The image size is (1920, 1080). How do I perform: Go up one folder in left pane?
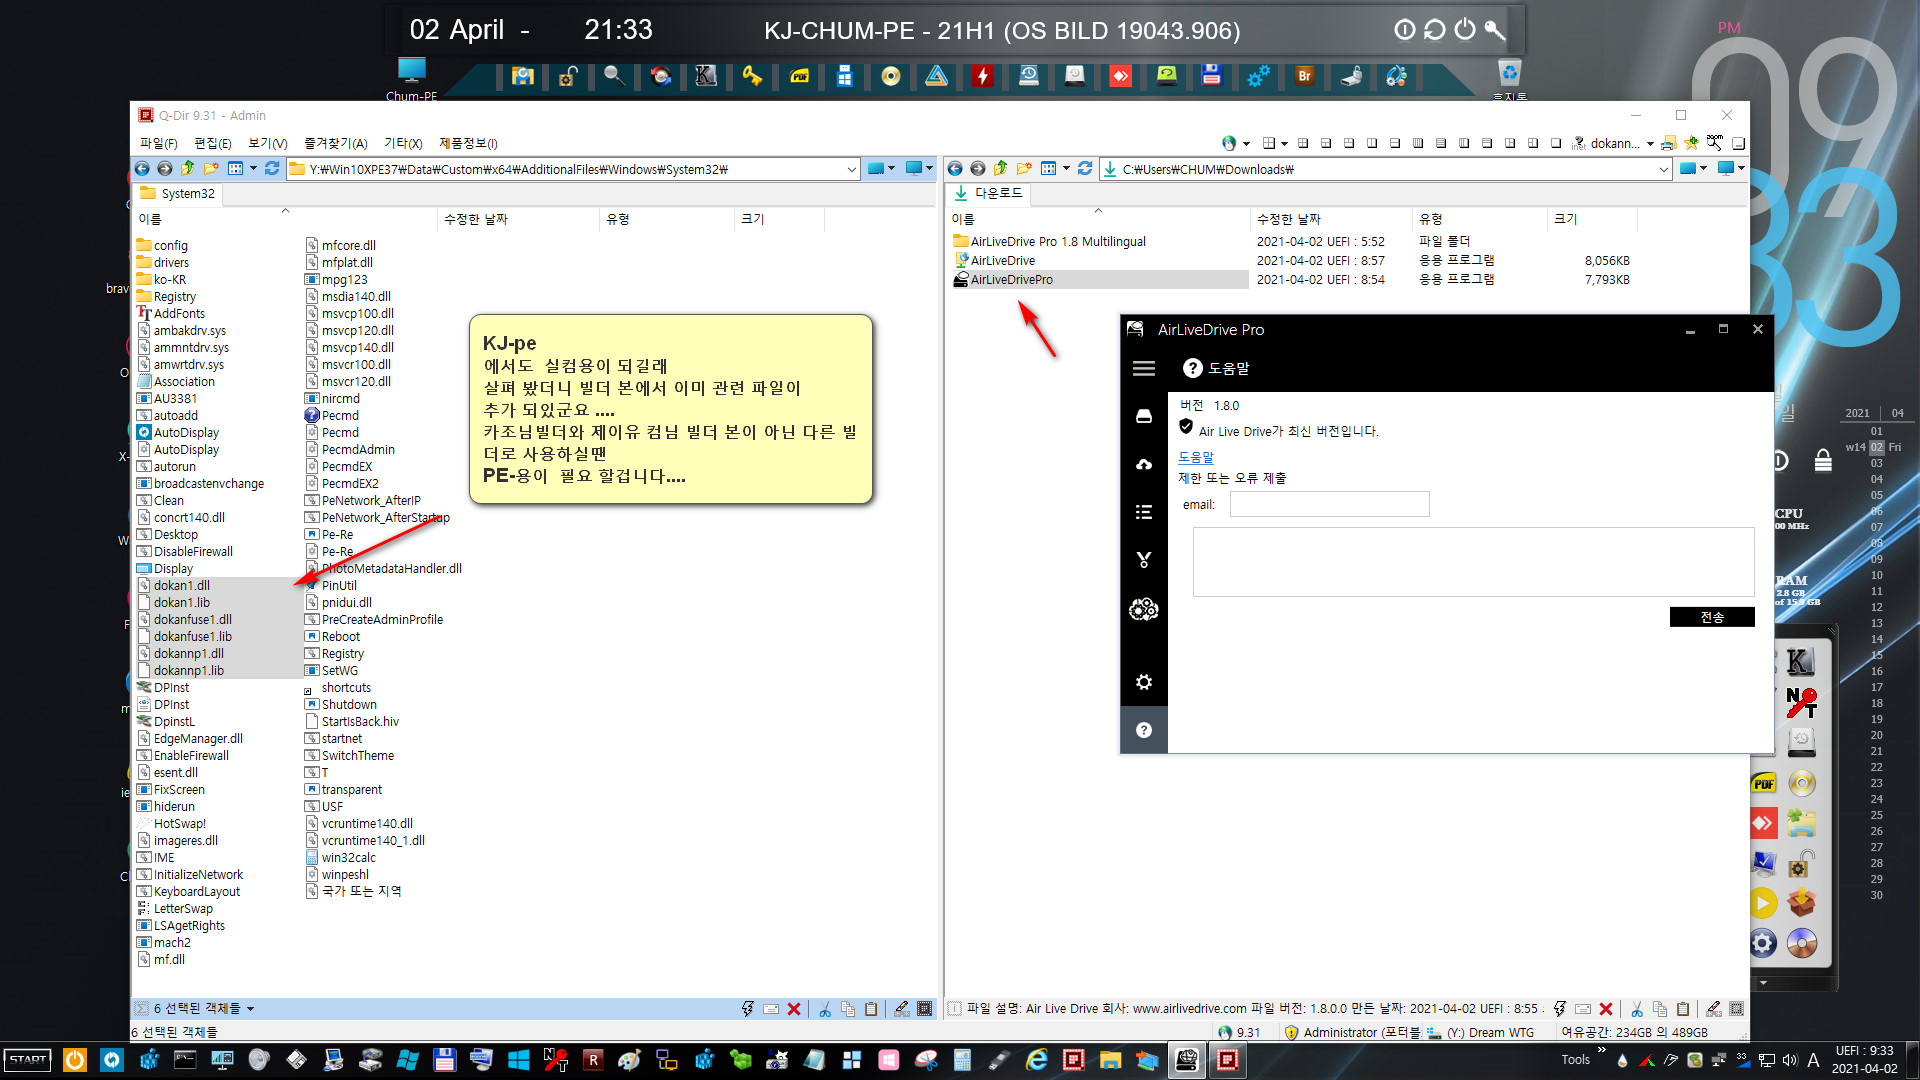[x=187, y=169]
